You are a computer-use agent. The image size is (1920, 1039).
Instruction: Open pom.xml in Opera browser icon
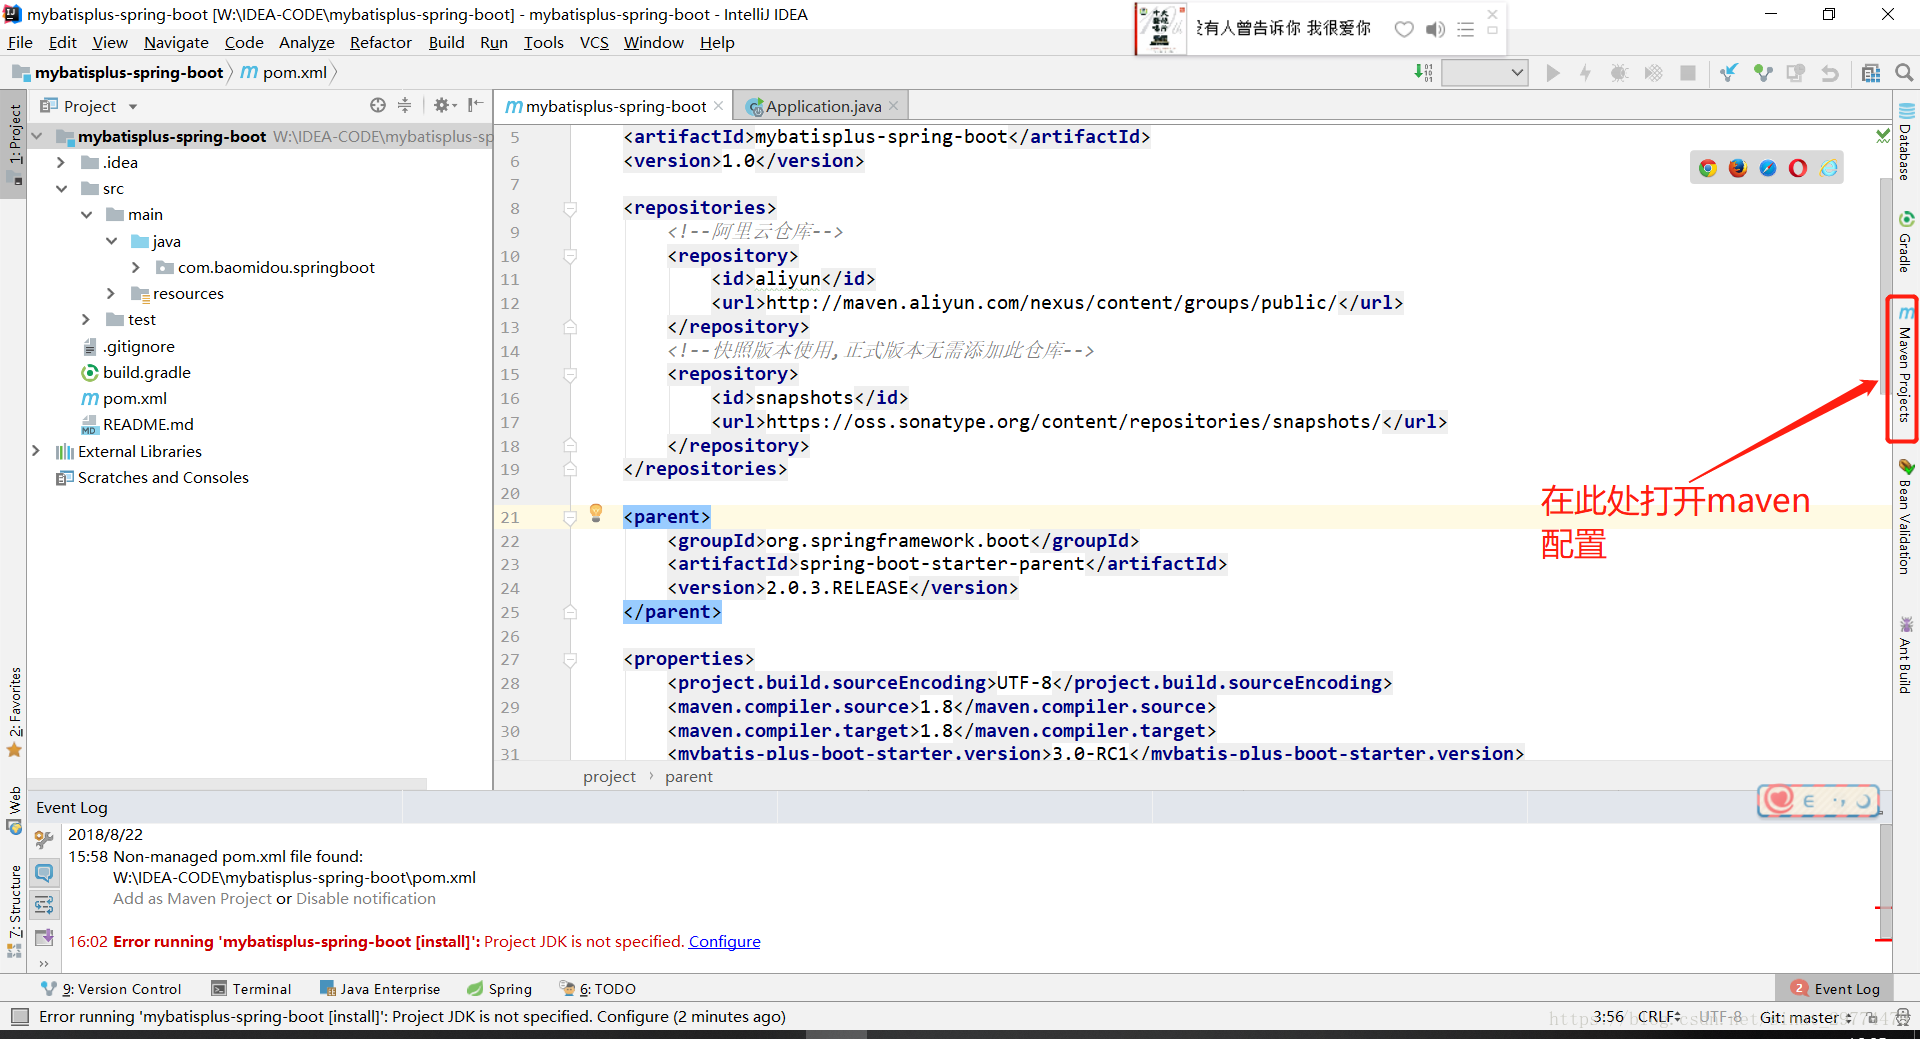pyautogui.click(x=1798, y=168)
